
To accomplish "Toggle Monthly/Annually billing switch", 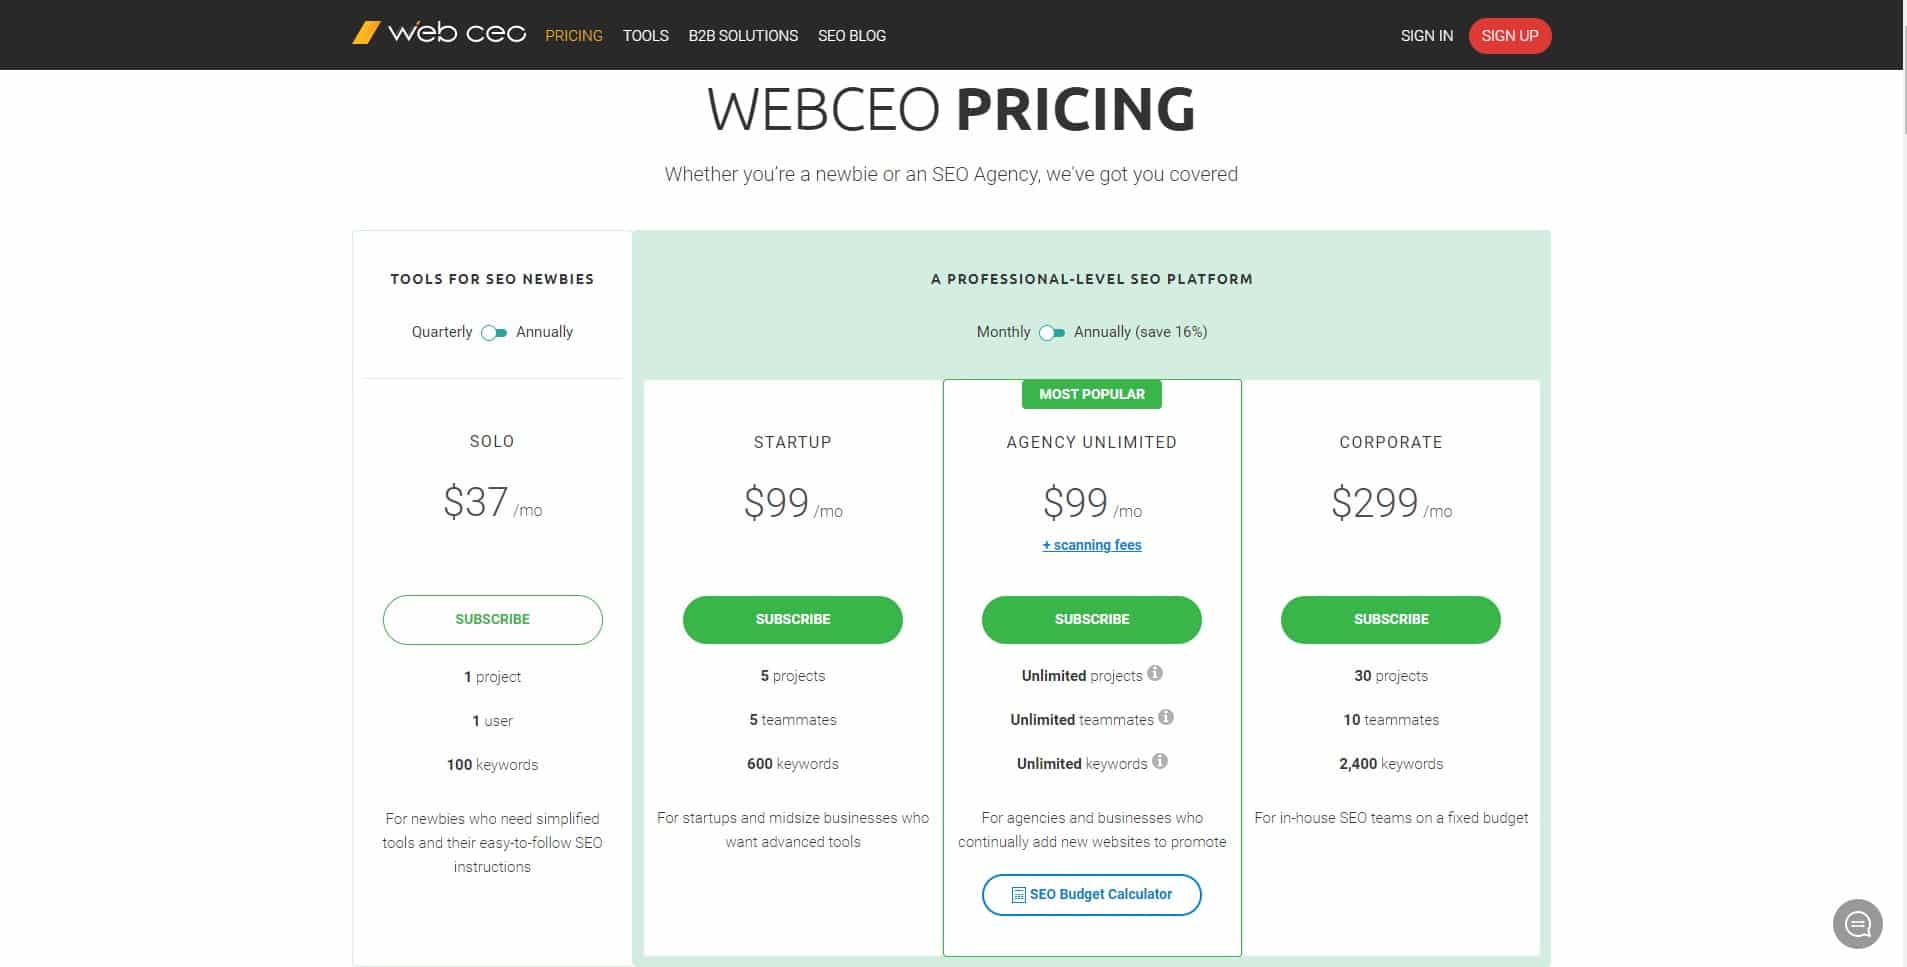I will [1052, 333].
